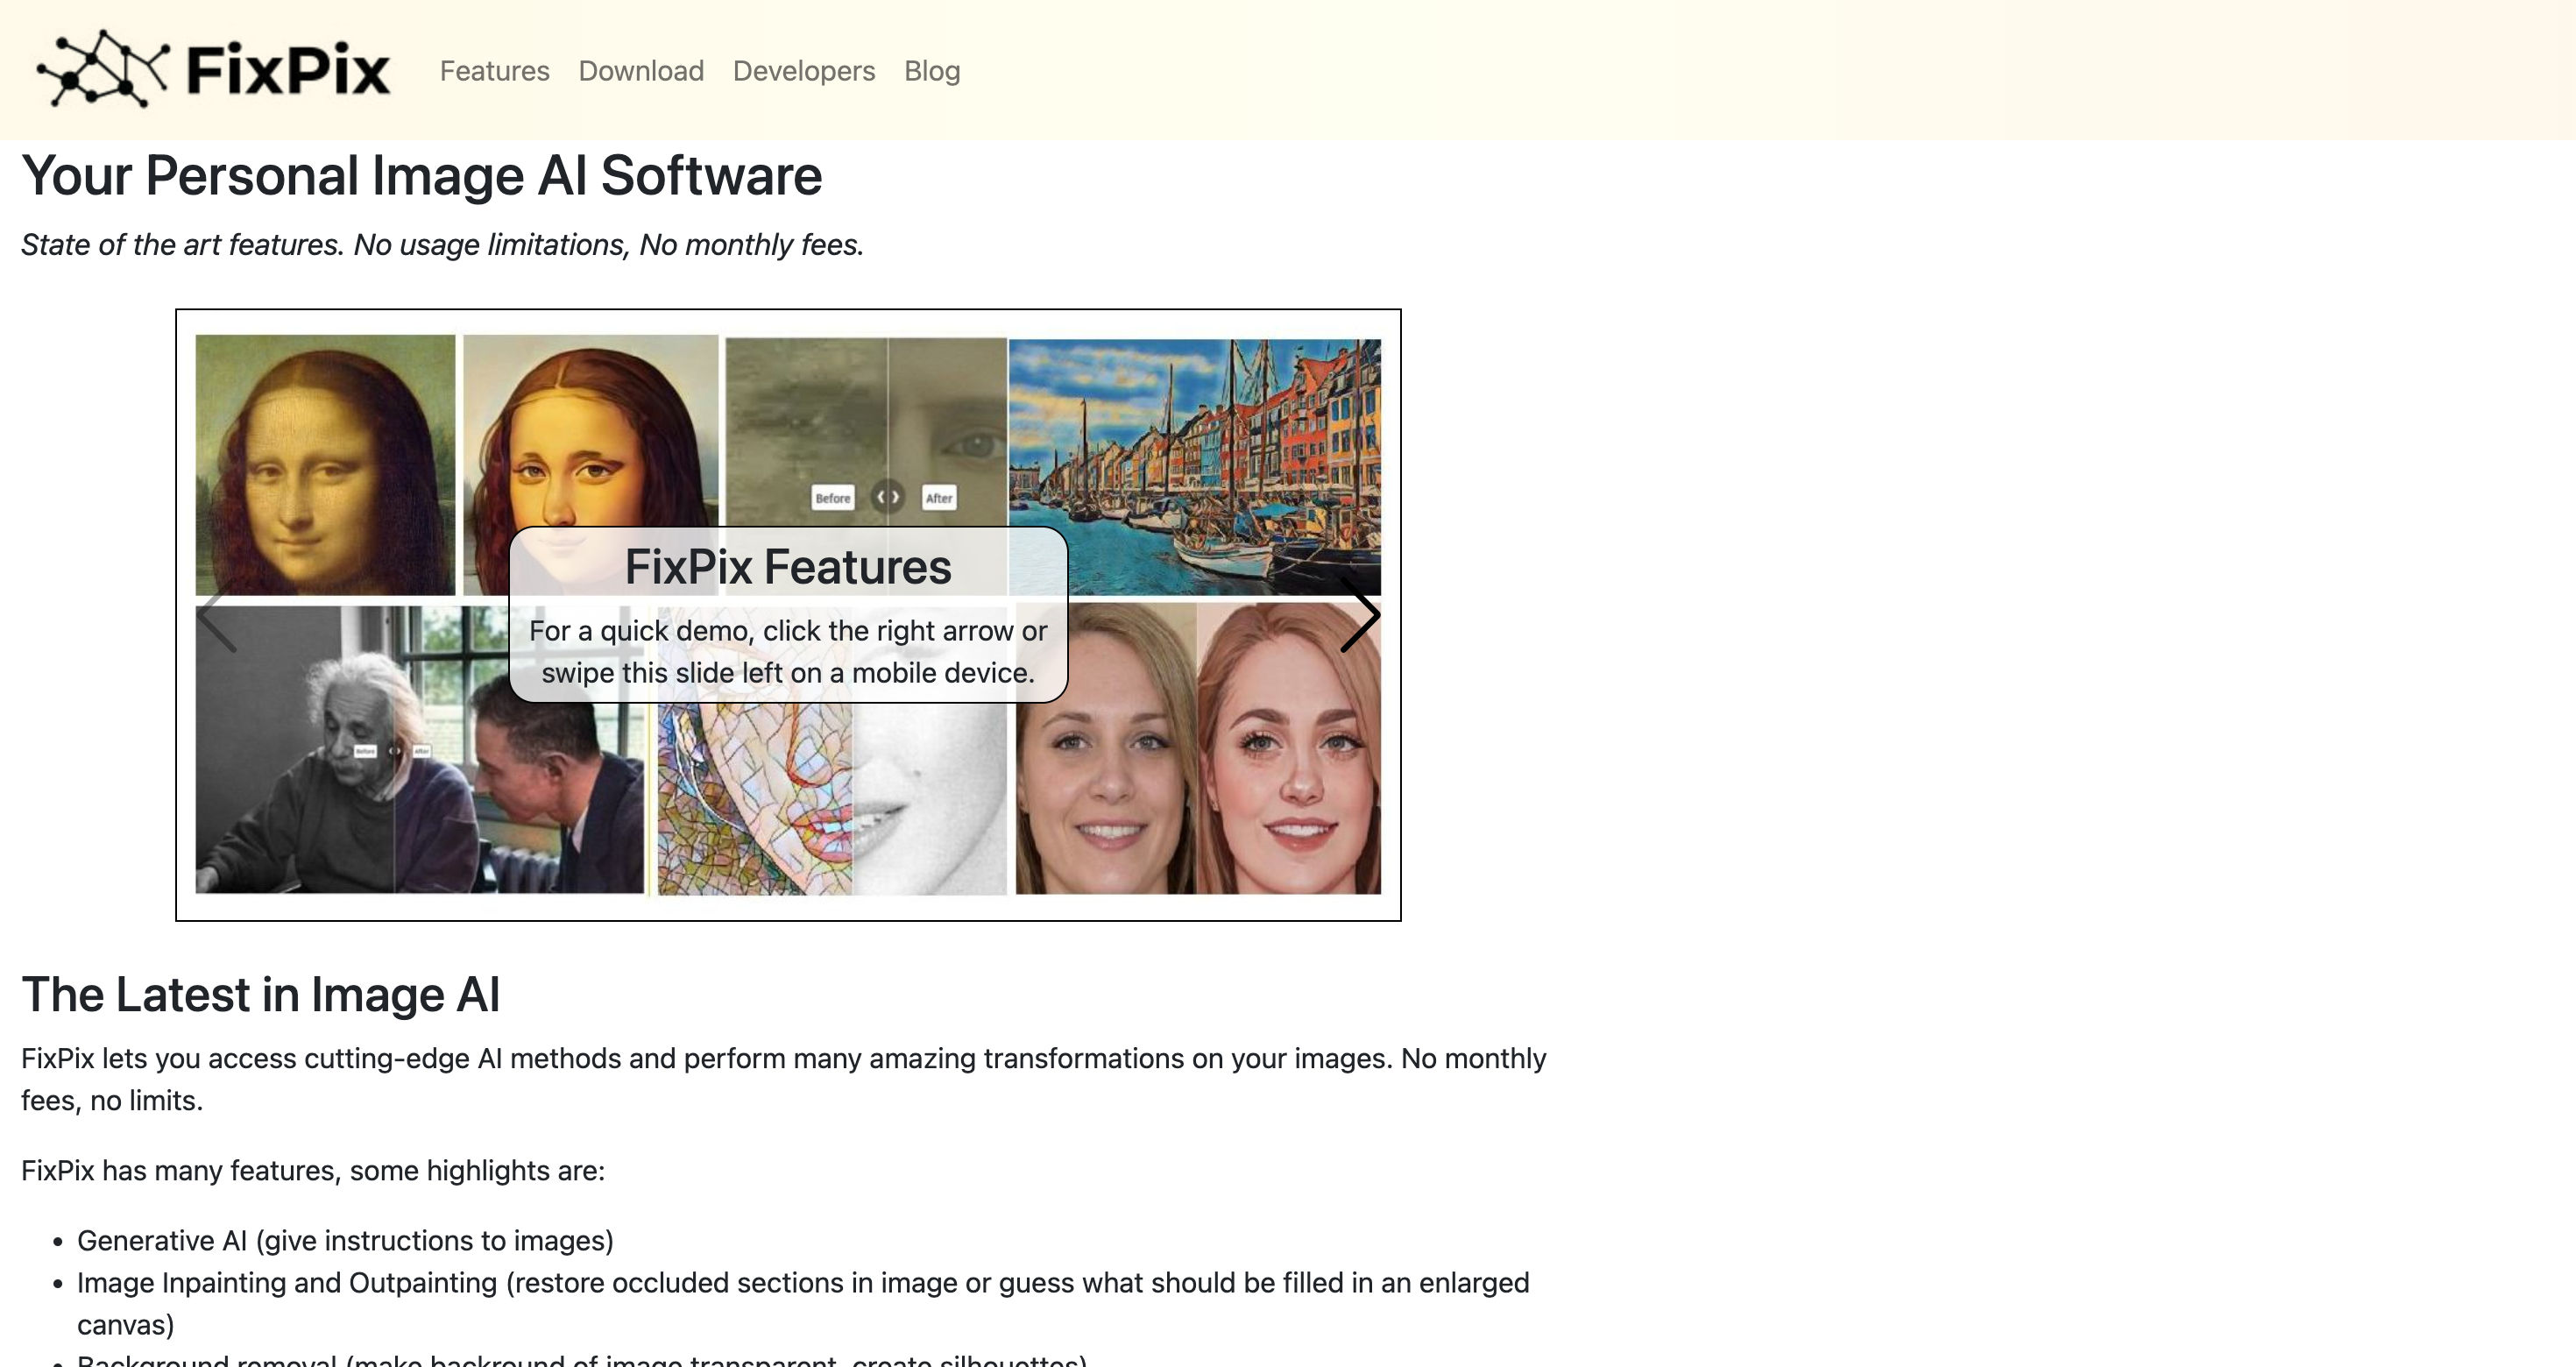Go back with the carousel left arrow
The height and width of the screenshot is (1367, 2576).
tap(216, 615)
